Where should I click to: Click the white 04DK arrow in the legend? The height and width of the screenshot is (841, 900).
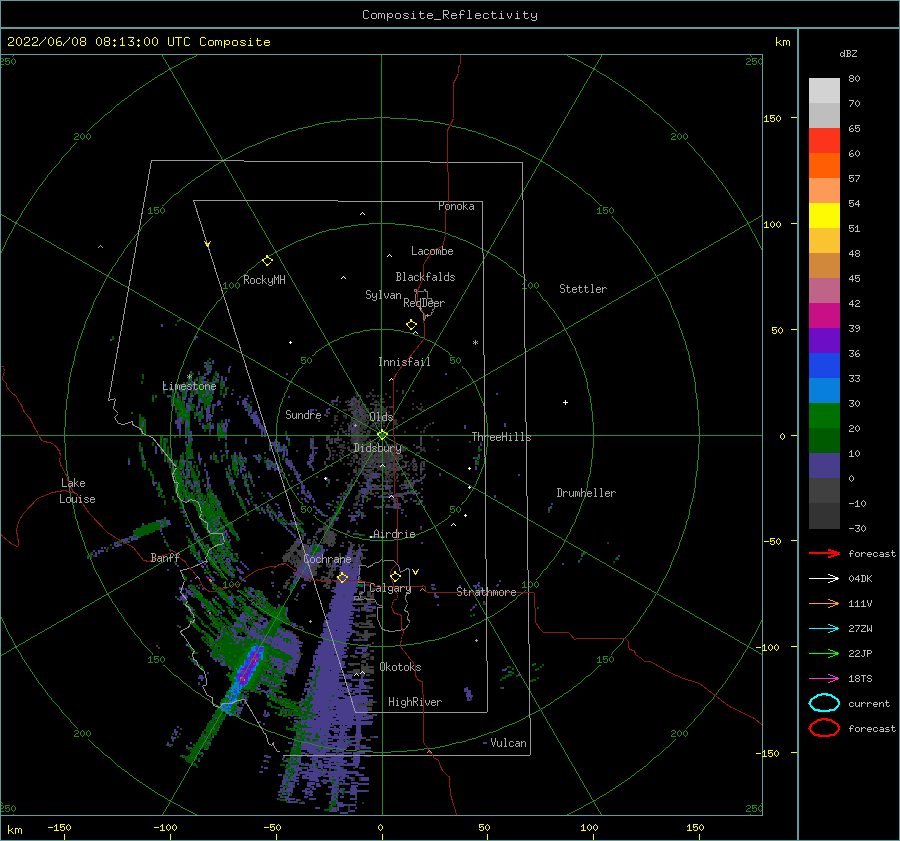824,579
